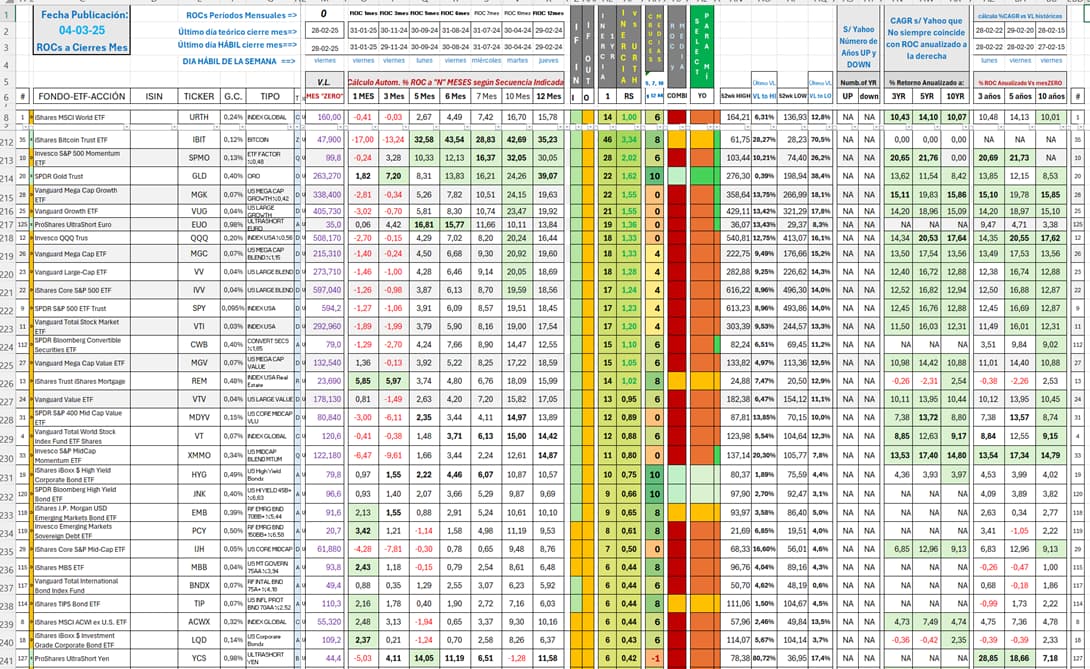
Task: Select the 31-01-25 date under ROC 1mes
Action: click(x=363, y=31)
